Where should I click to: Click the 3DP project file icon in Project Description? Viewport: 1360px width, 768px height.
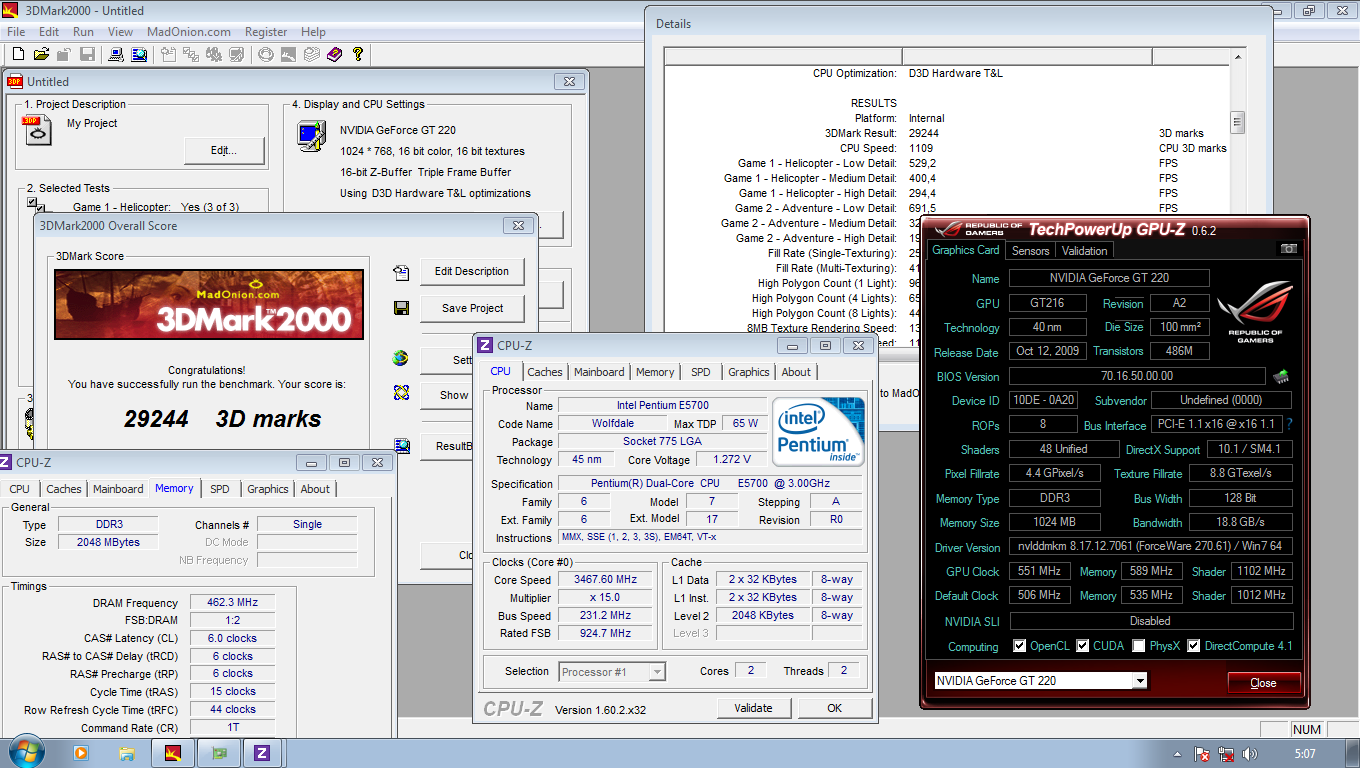[x=36, y=130]
